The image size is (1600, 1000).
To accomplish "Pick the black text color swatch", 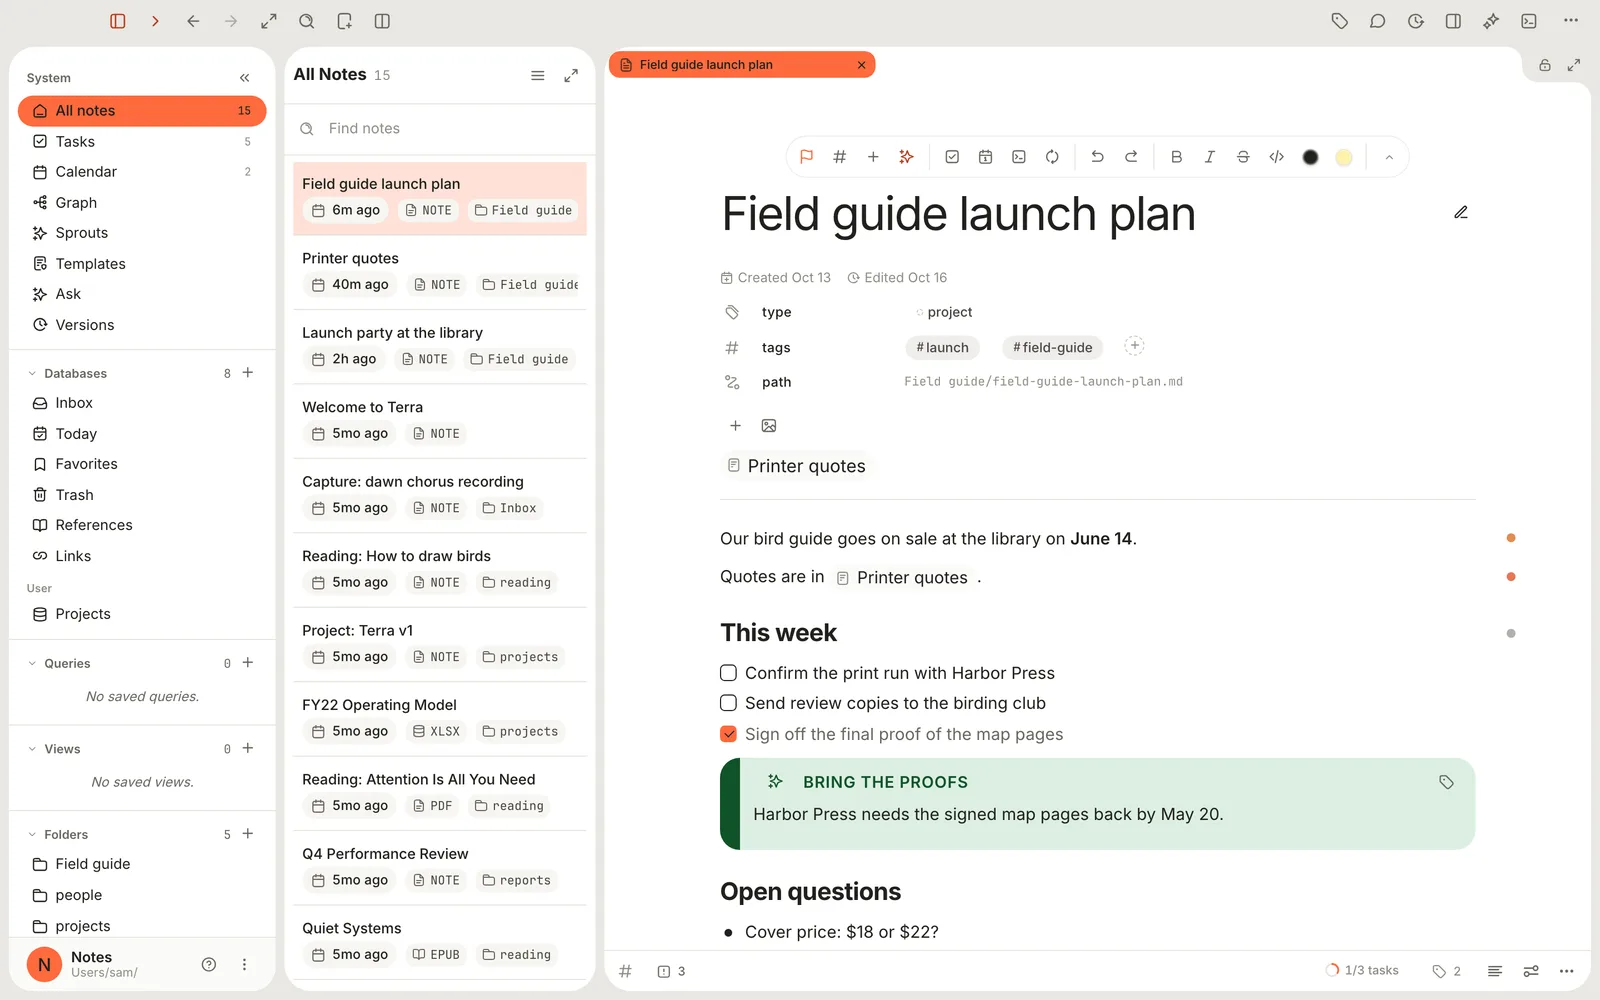I will [1310, 157].
